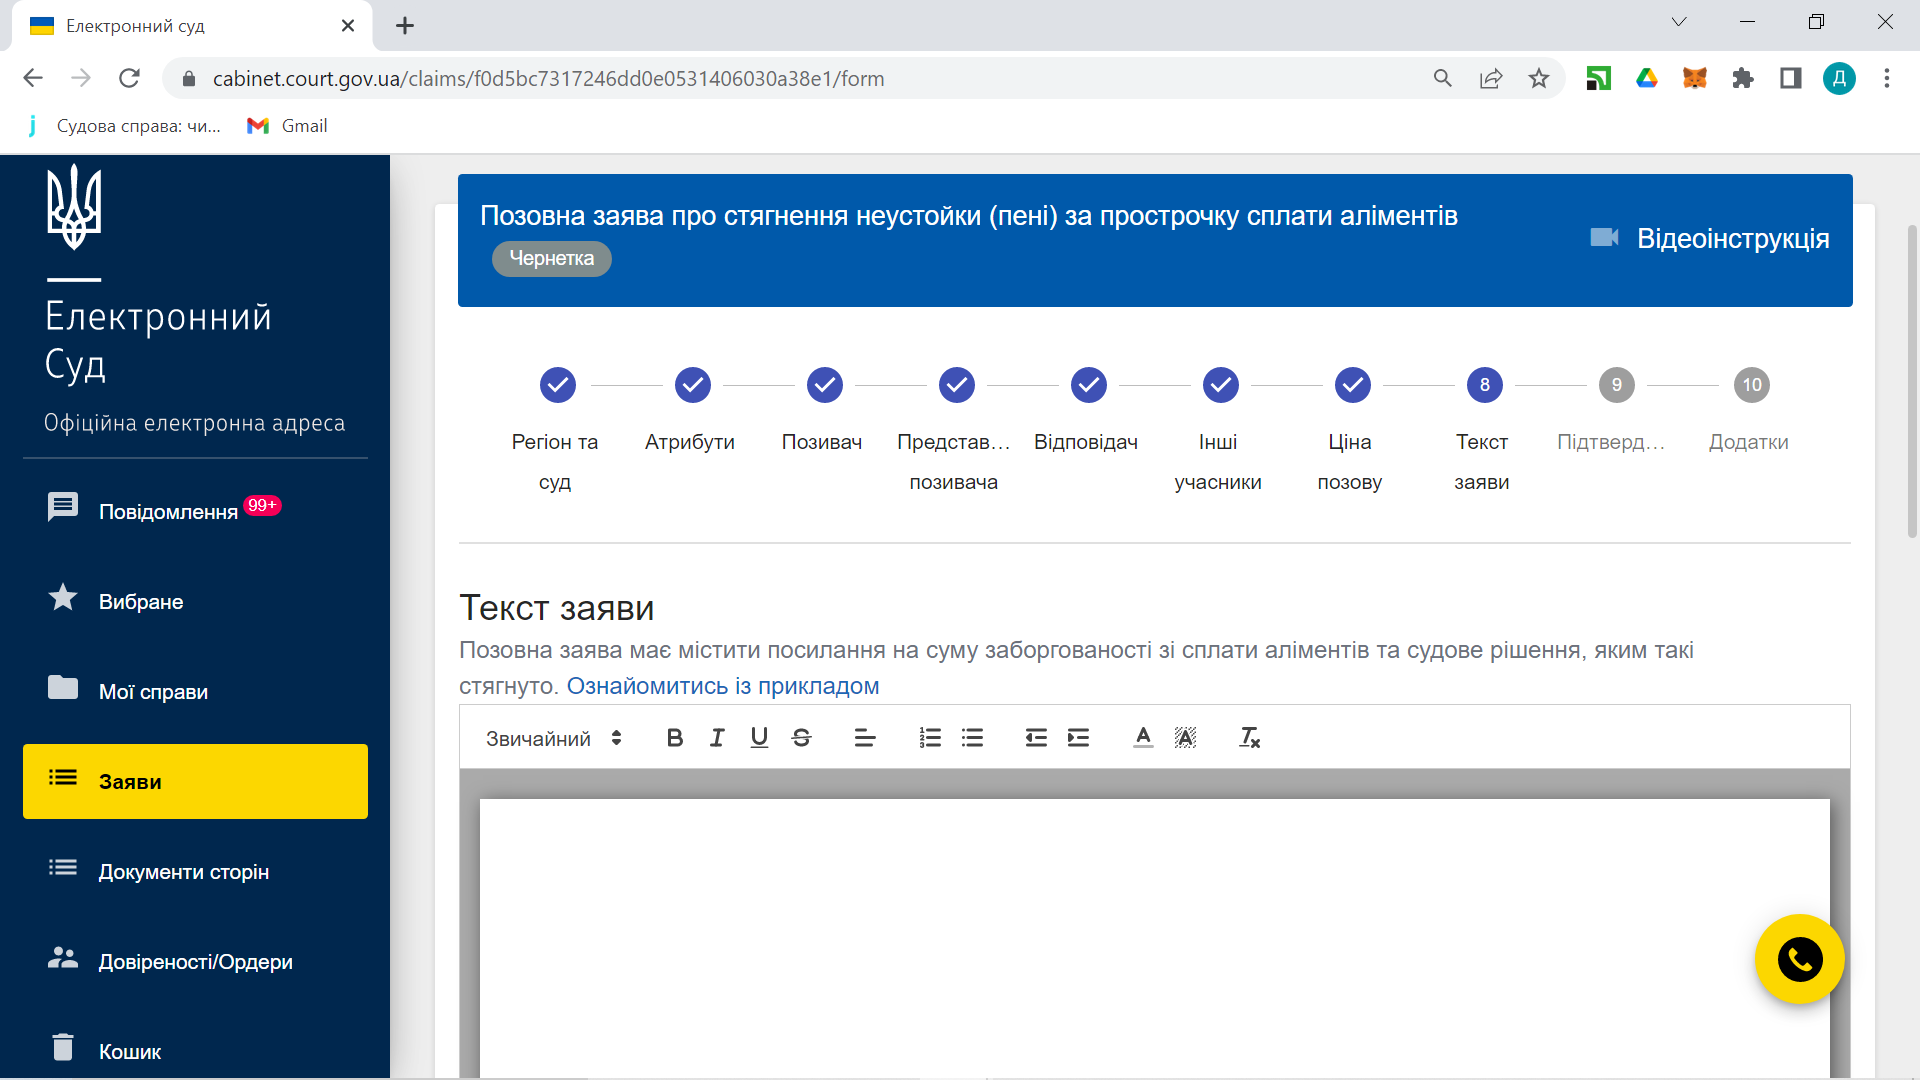Toggle underline formatting button
Screen dimensions: 1920x1080
(759, 738)
